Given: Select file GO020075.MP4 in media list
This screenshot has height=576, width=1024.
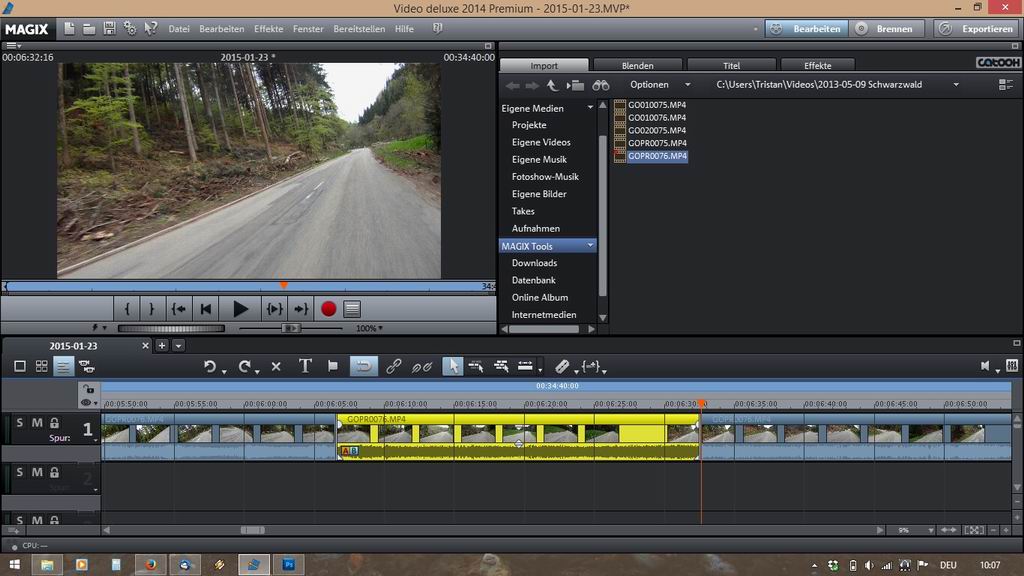Looking at the screenshot, I should 656,131.
